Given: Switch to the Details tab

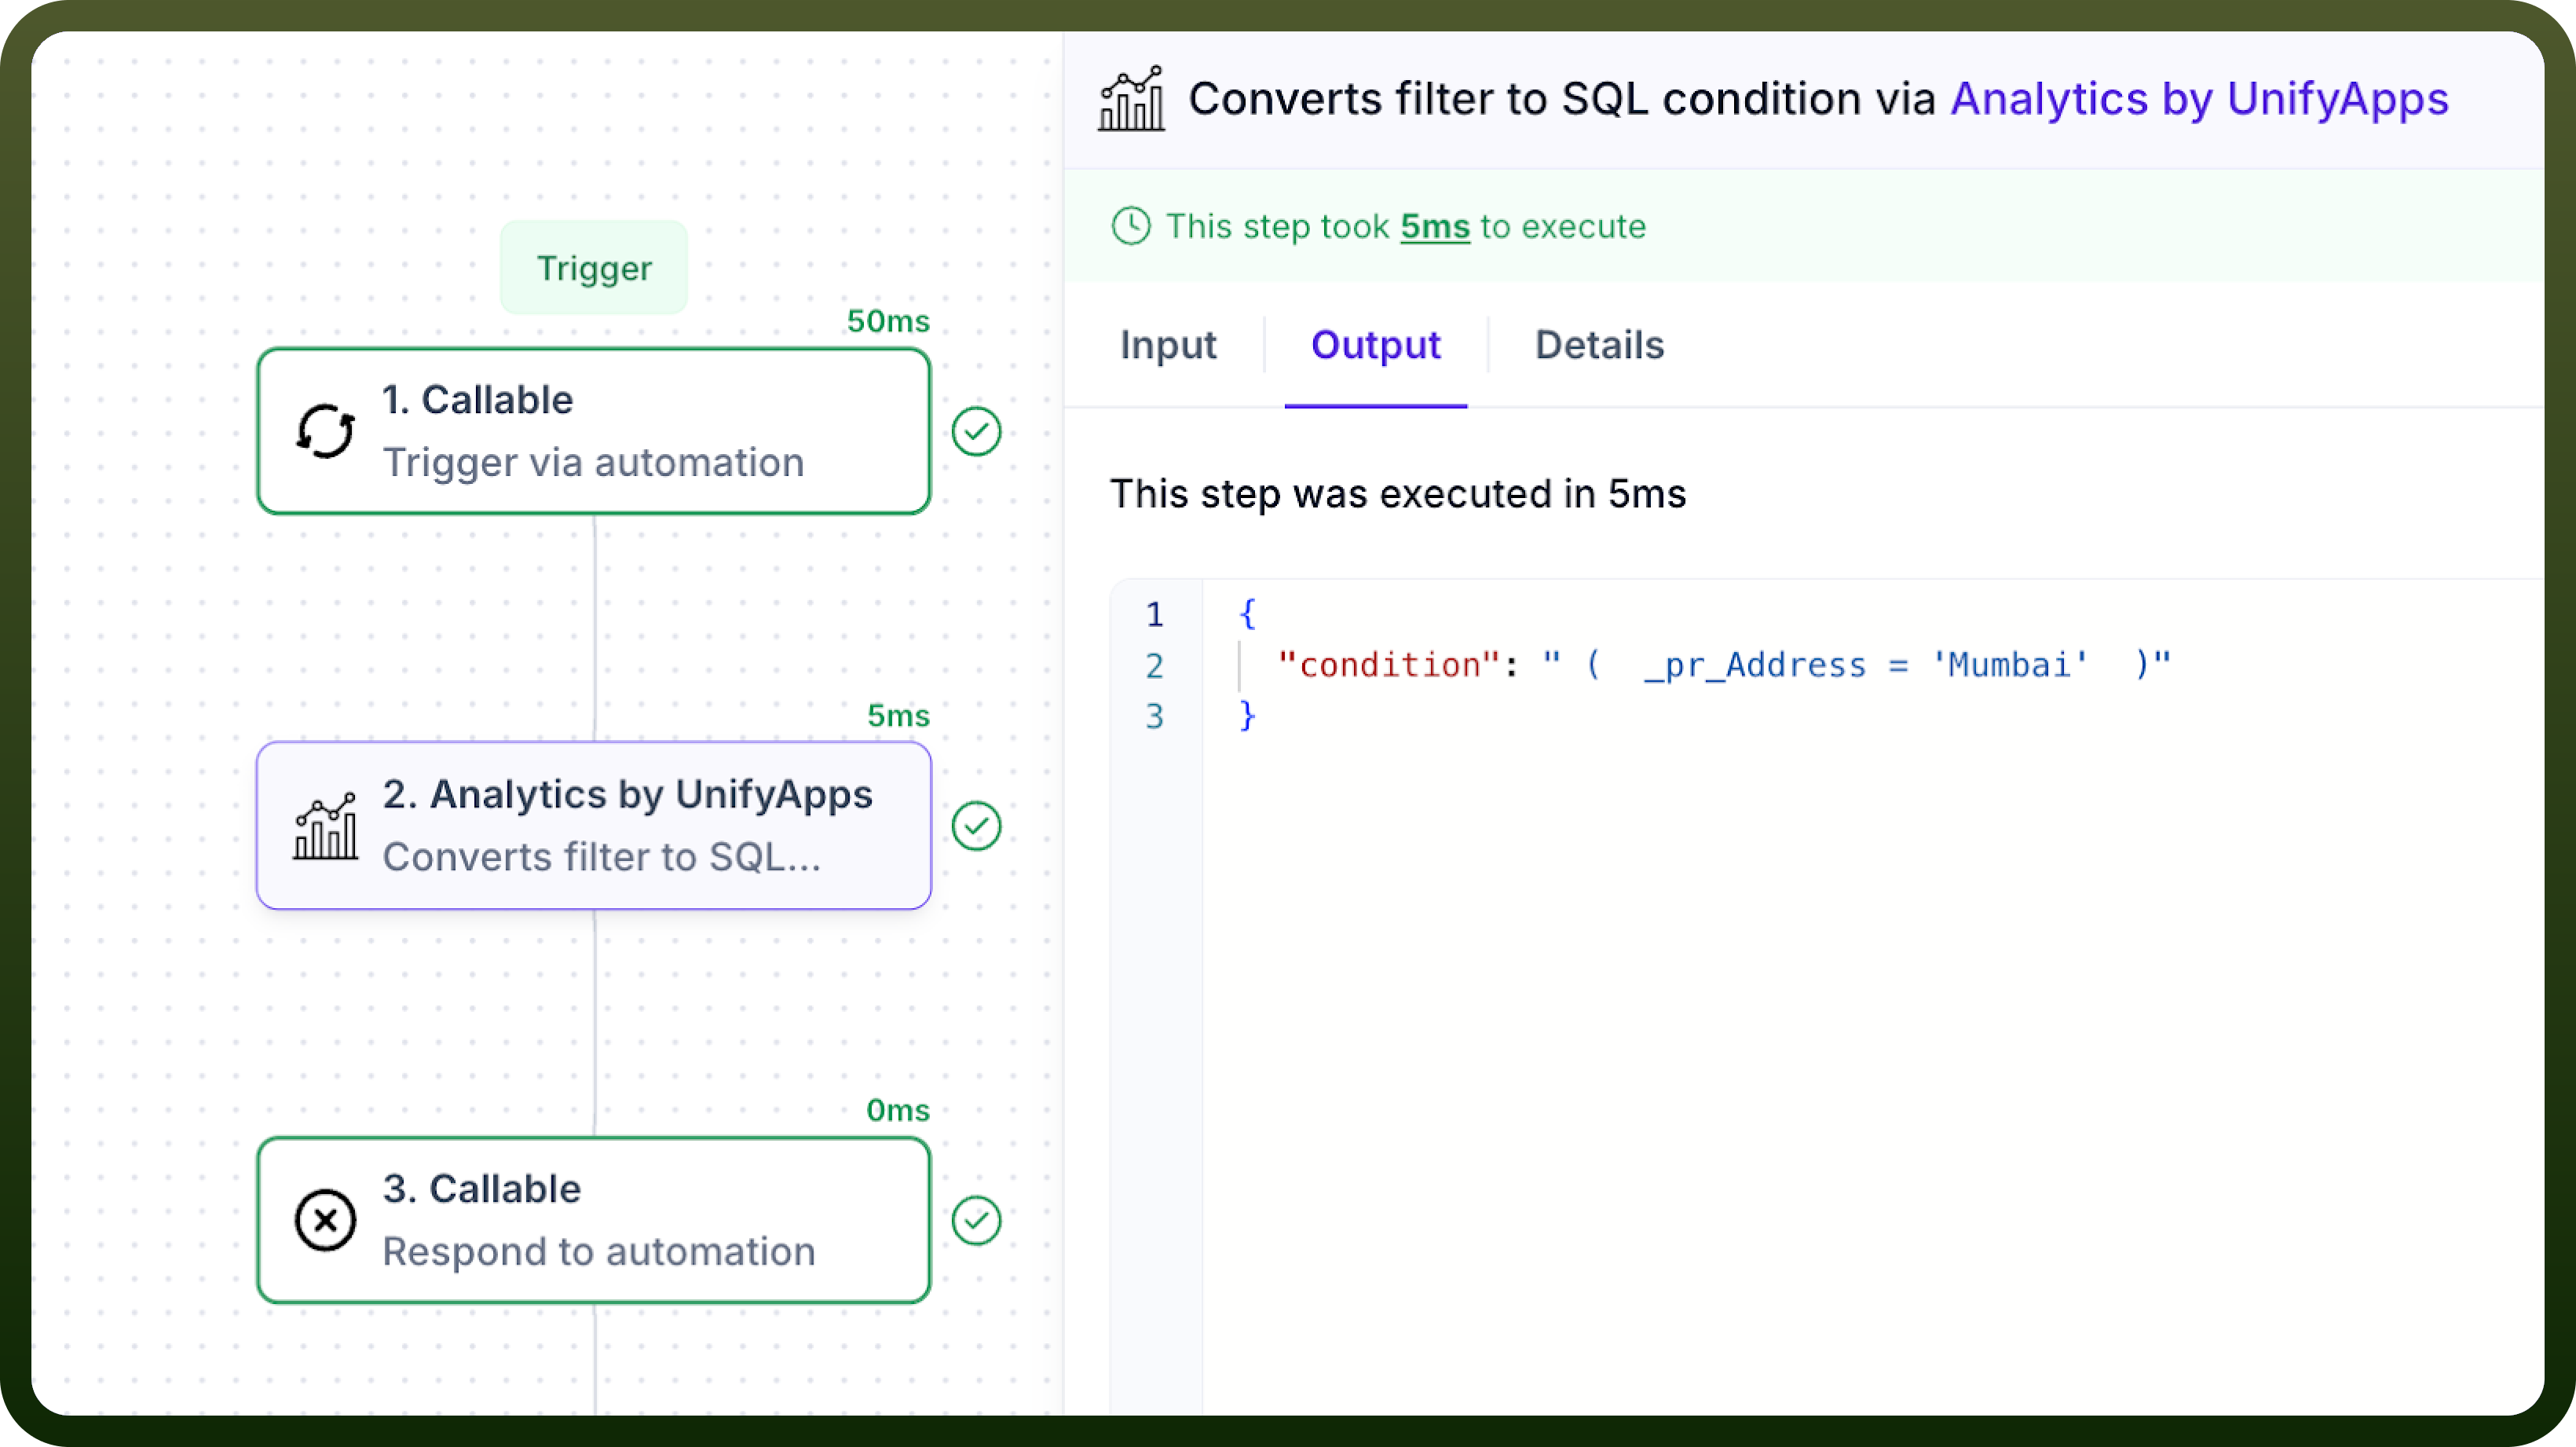Looking at the screenshot, I should click(x=1599, y=345).
